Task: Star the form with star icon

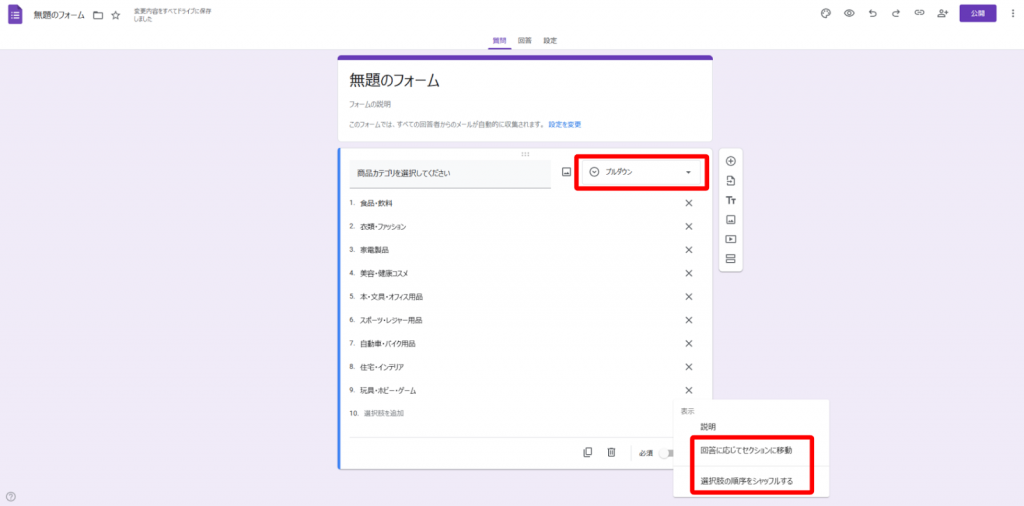Action: click(116, 16)
